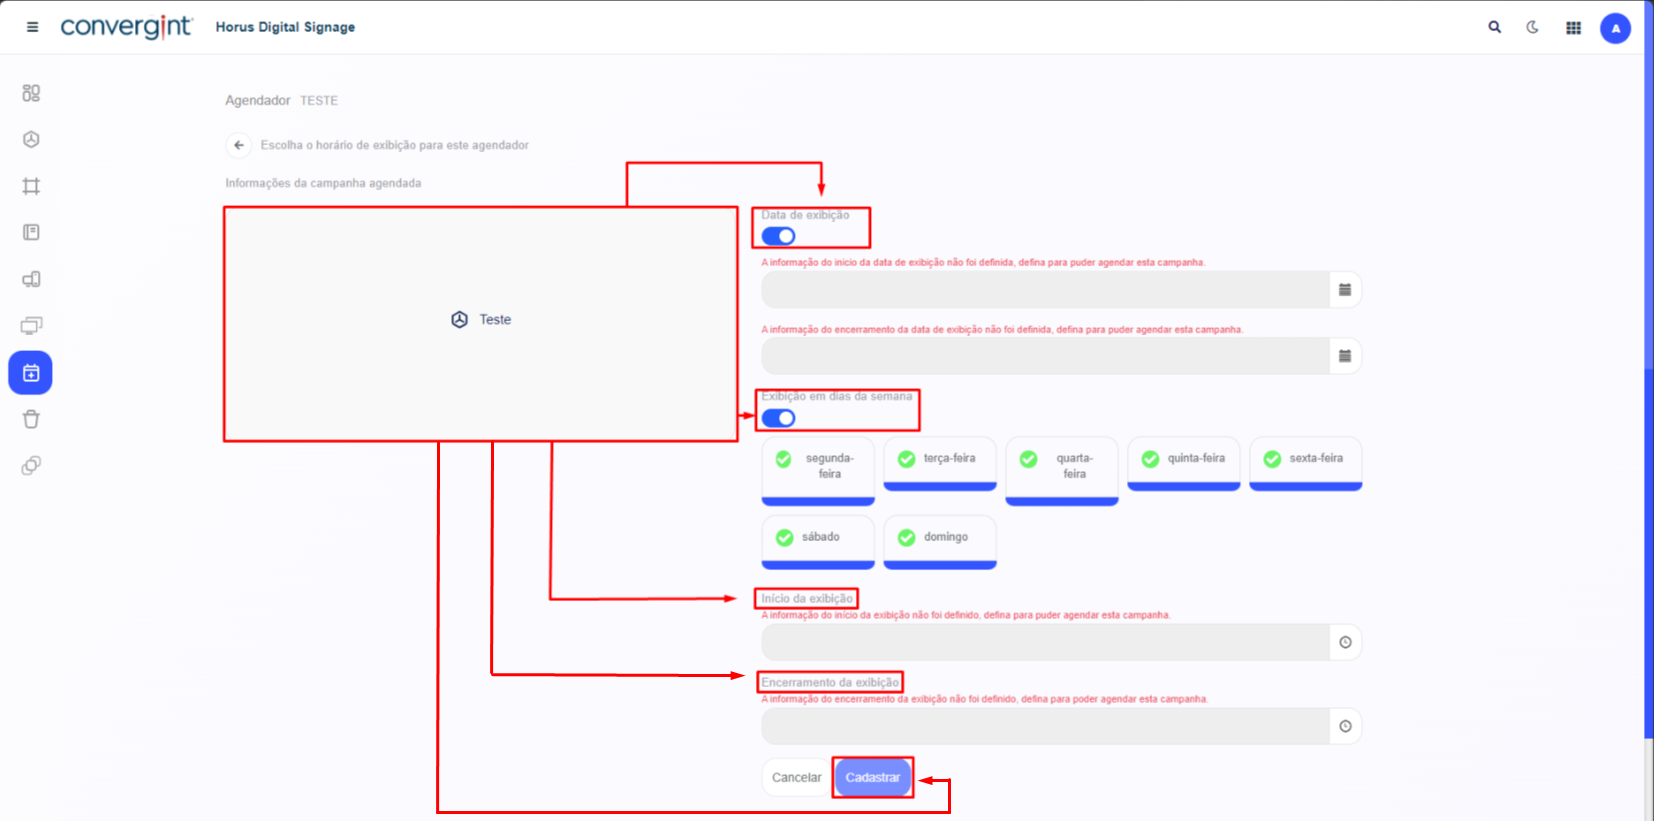Viewport: 1654px width, 821px height.
Task: Click the Encerramento da exibição time field
Action: (1044, 726)
